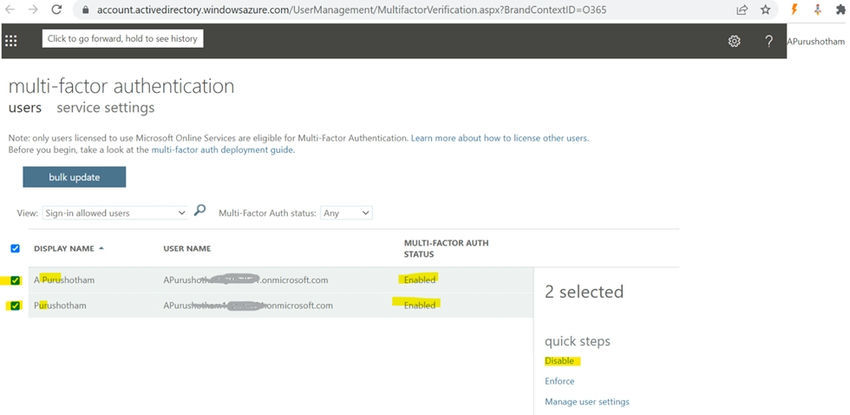Viewport: 850px width, 415px height.
Task: Uncheck the Purushotham user row checkbox
Action: [x=15, y=306]
